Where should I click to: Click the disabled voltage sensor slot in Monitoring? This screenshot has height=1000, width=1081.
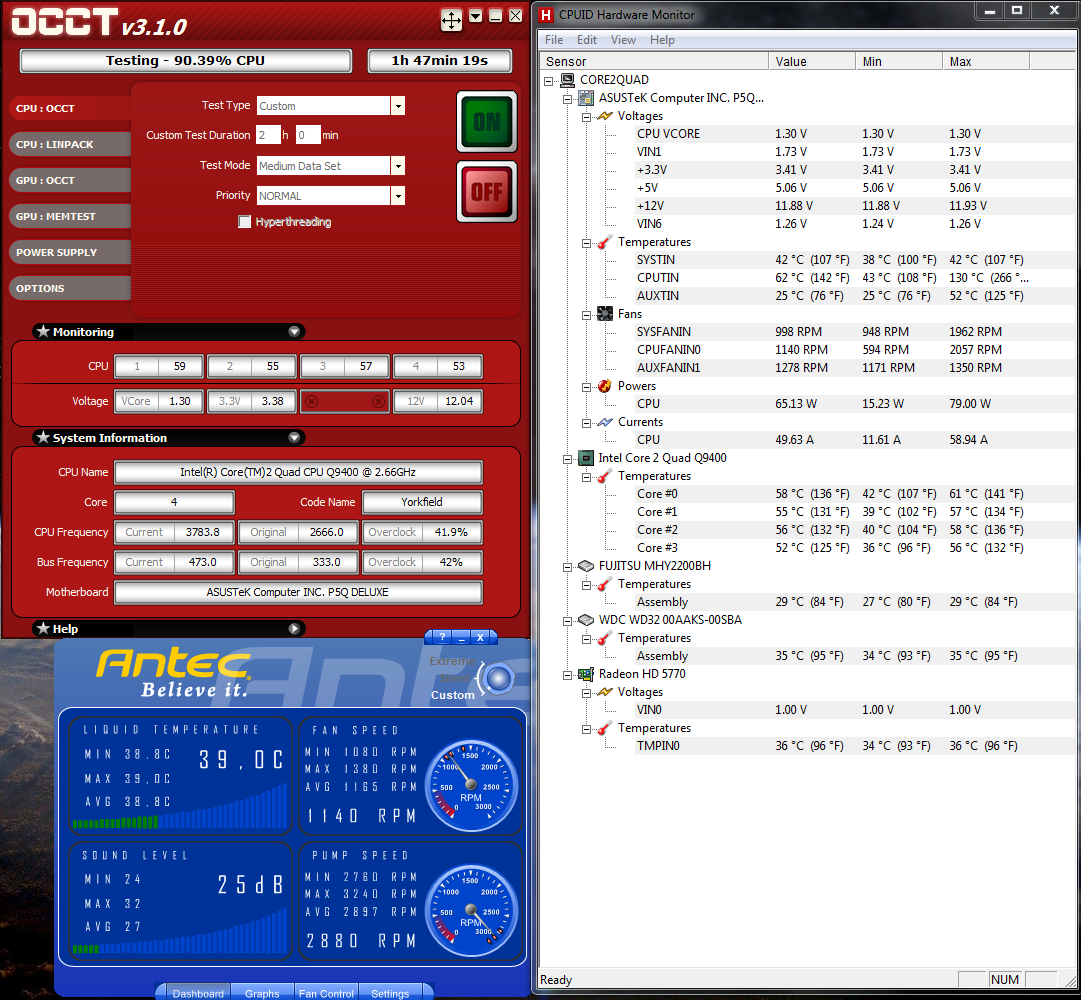tap(345, 401)
